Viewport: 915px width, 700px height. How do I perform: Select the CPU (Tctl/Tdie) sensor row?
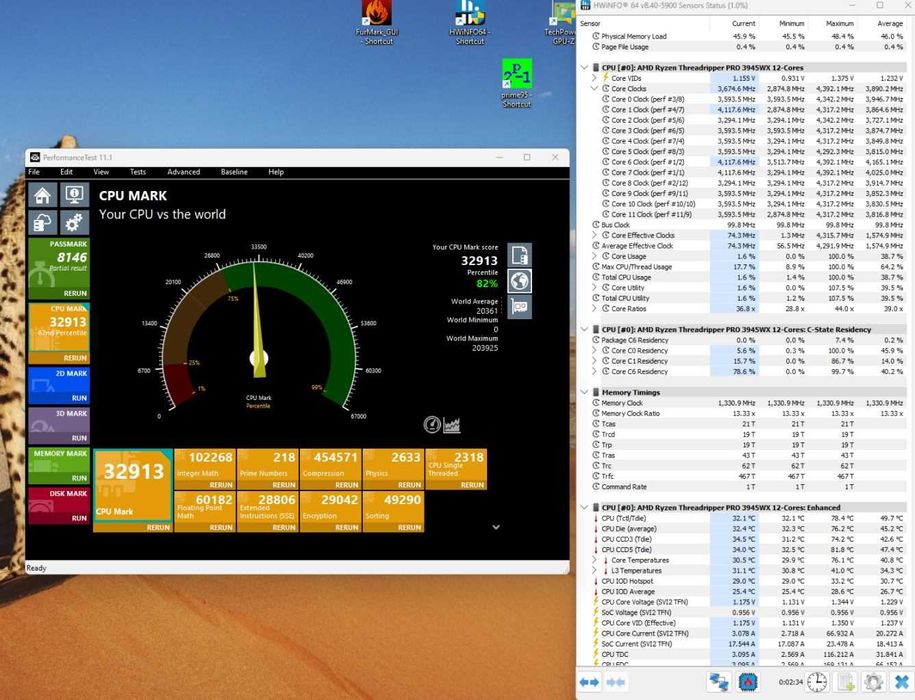(x=749, y=518)
